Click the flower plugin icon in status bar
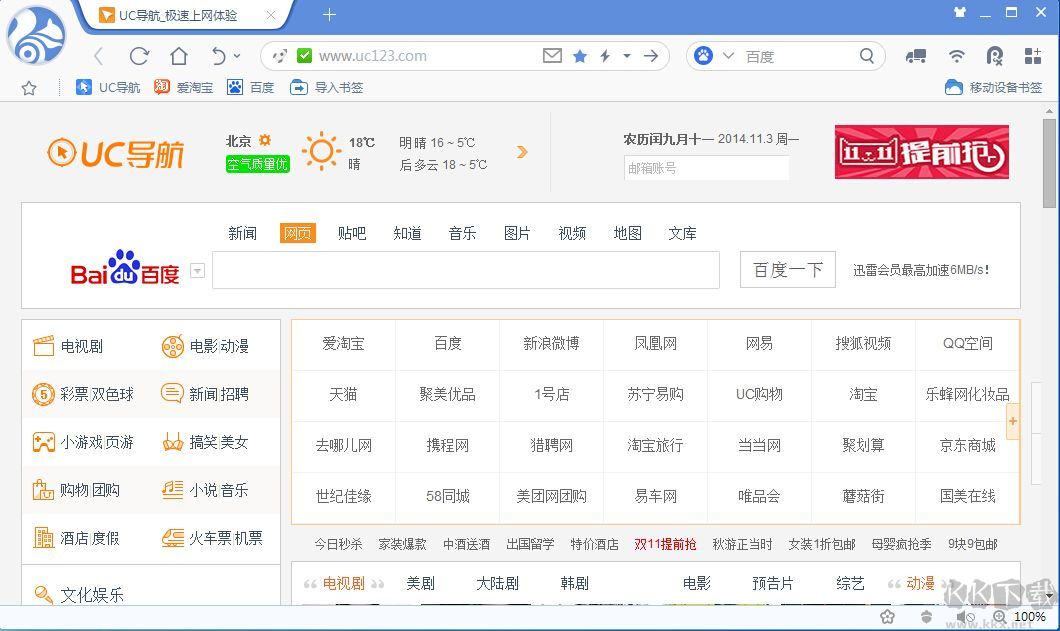The image size is (1060, 631). [x=887, y=616]
